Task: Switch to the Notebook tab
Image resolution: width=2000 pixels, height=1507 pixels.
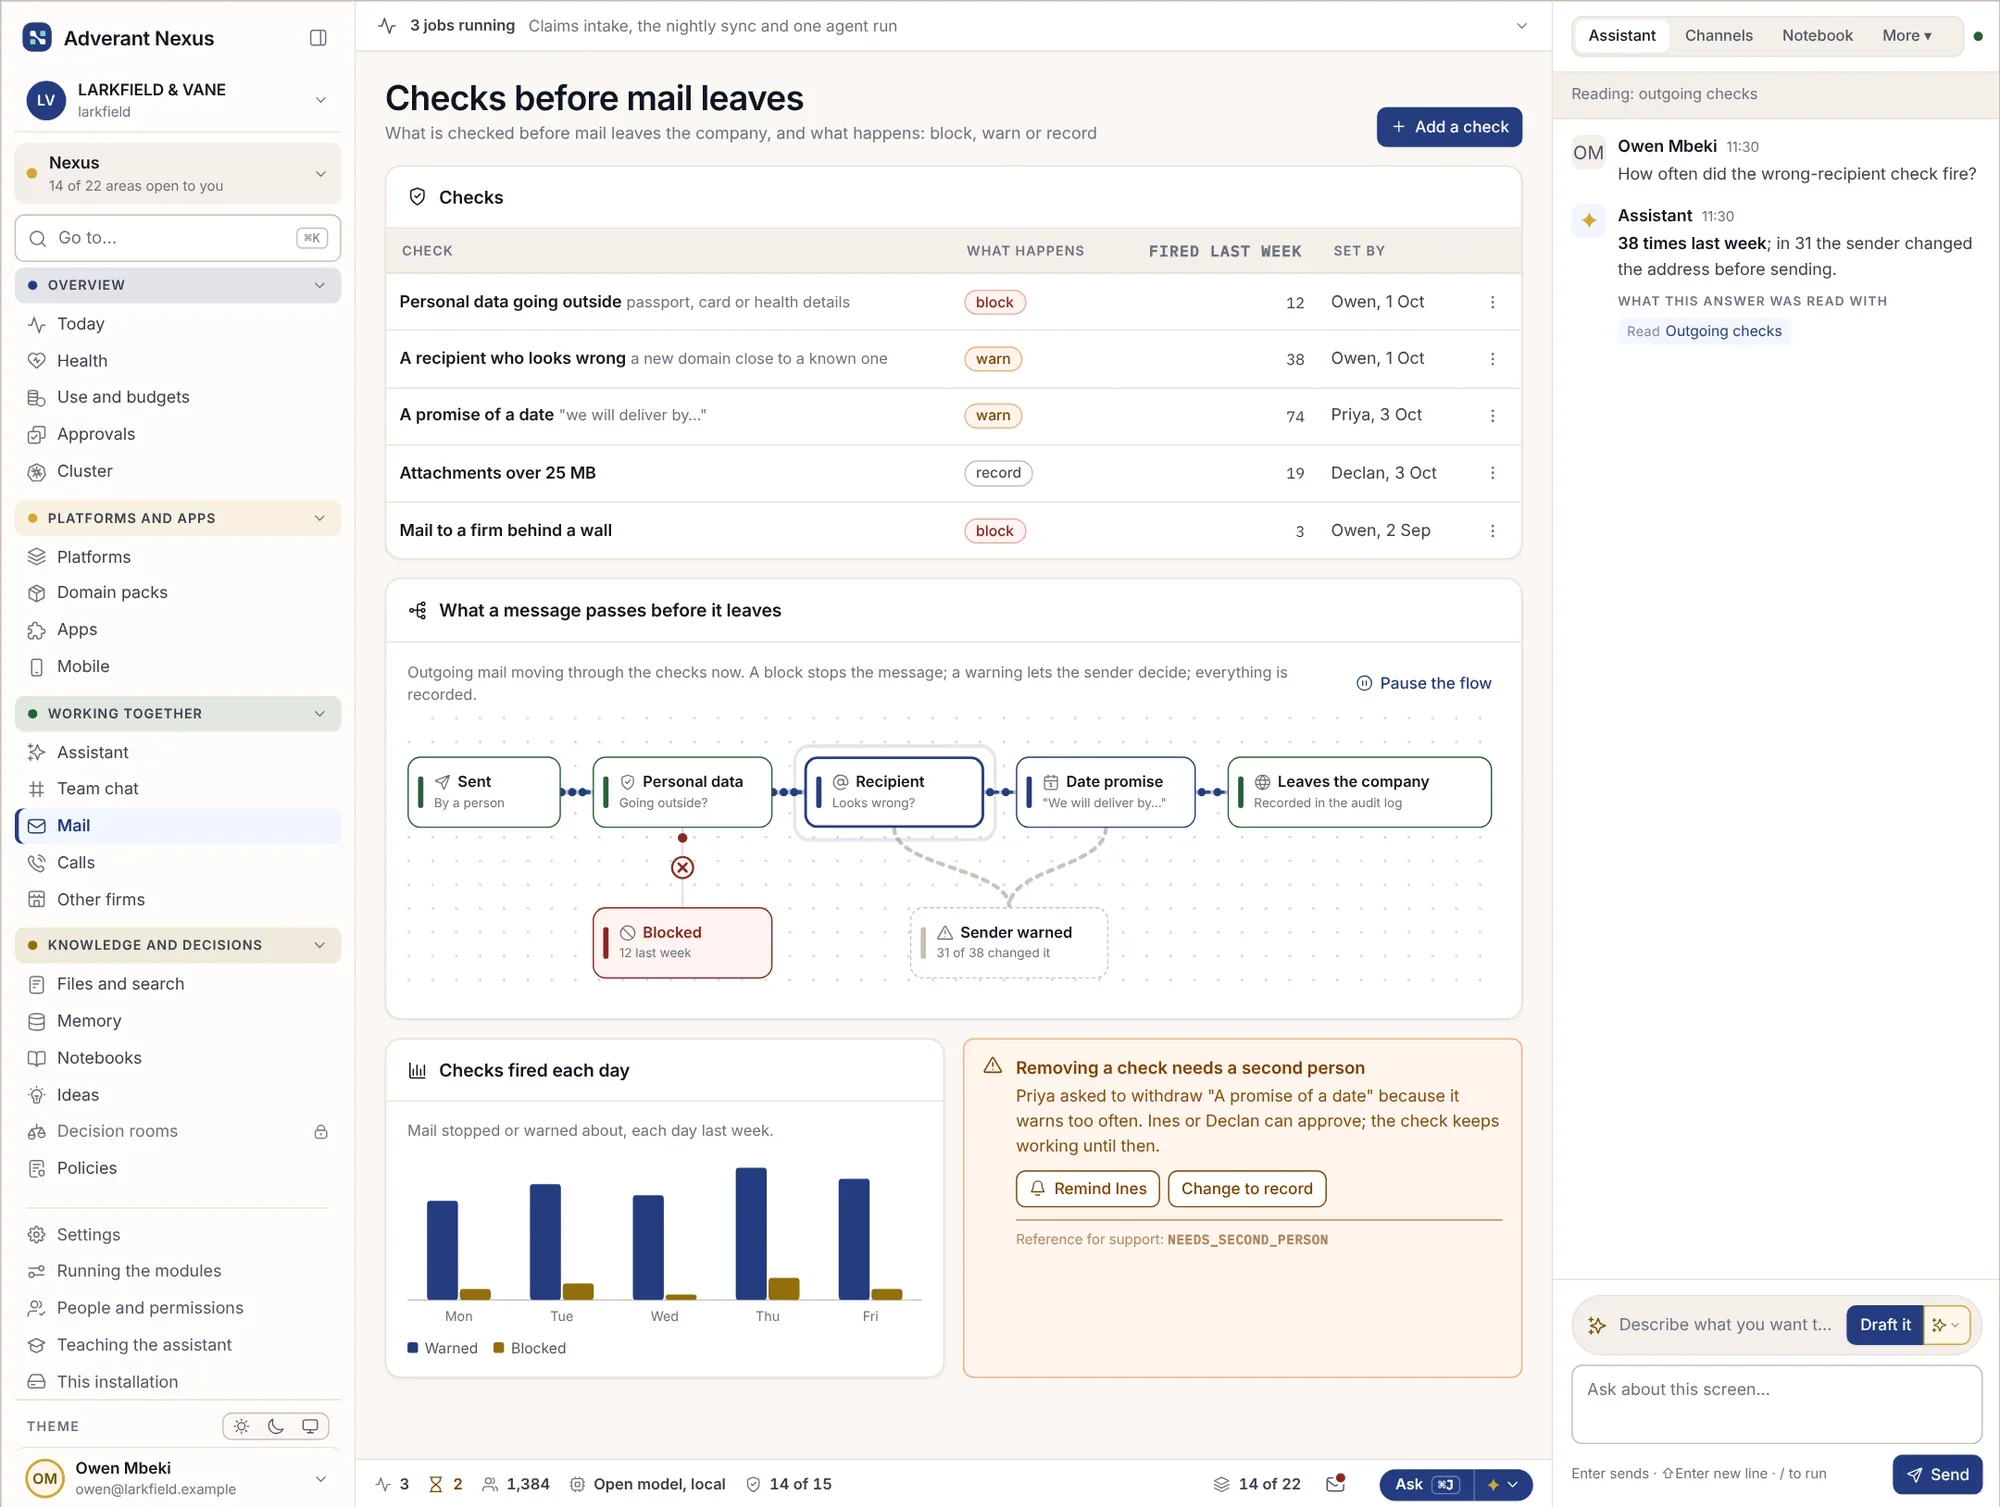Action: pyautogui.click(x=1817, y=36)
